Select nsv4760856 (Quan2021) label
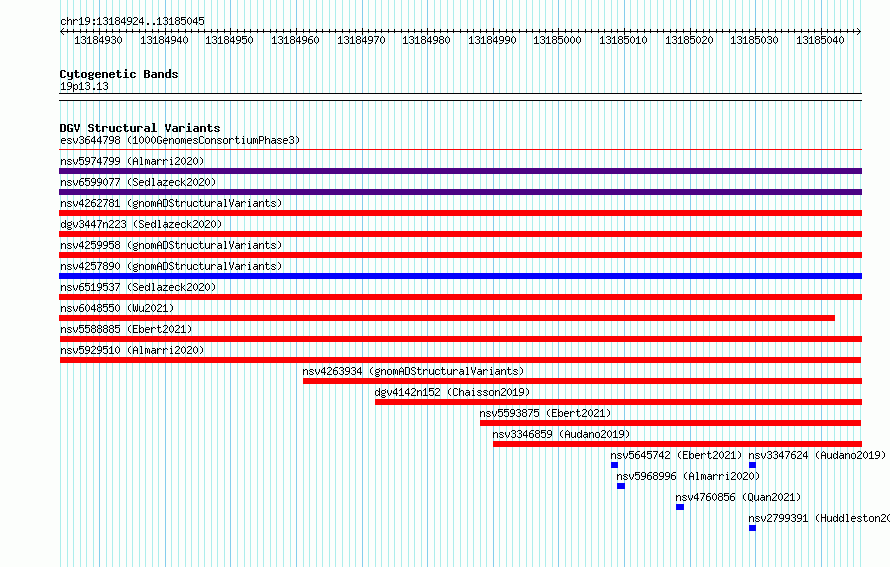Image resolution: width=890 pixels, height=567 pixels. (738, 497)
